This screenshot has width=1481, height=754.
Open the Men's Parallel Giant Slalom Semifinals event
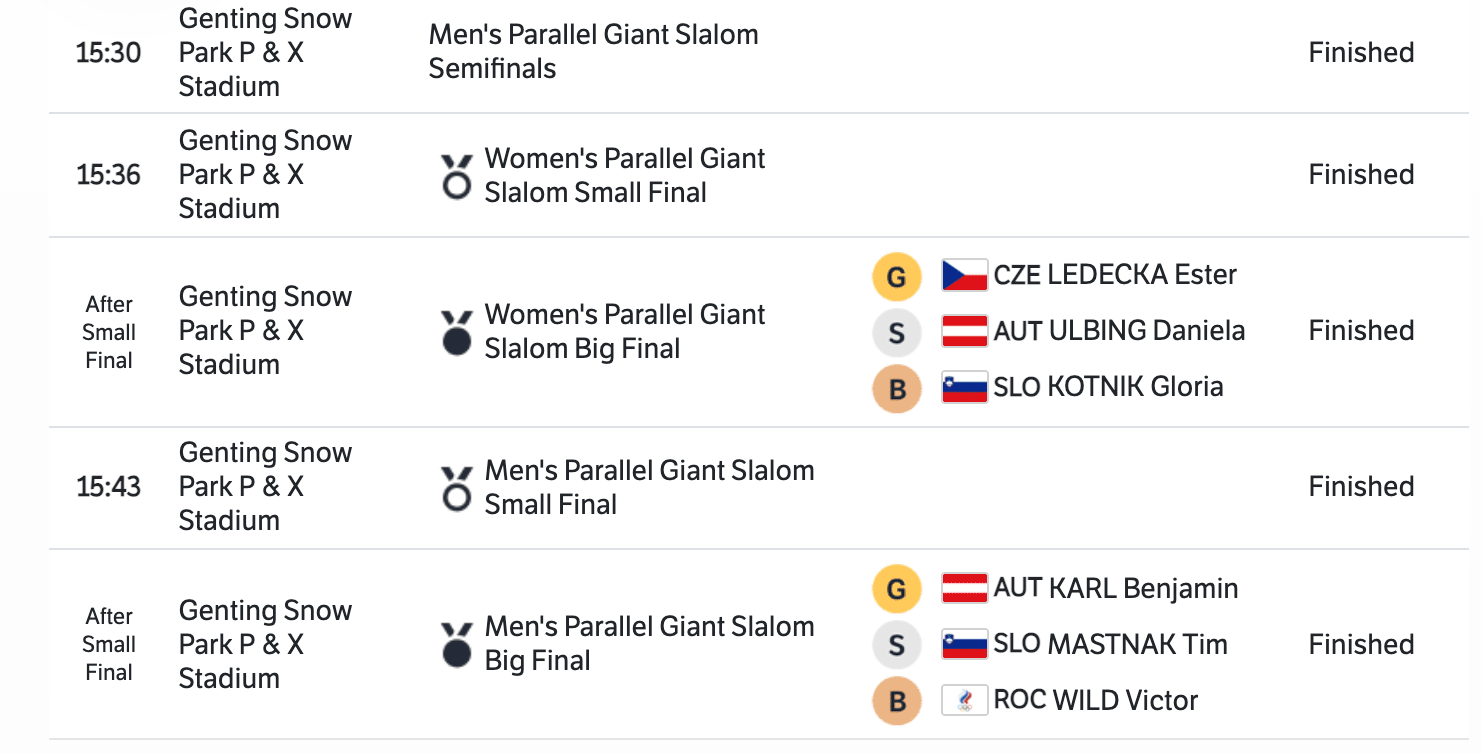click(x=593, y=51)
